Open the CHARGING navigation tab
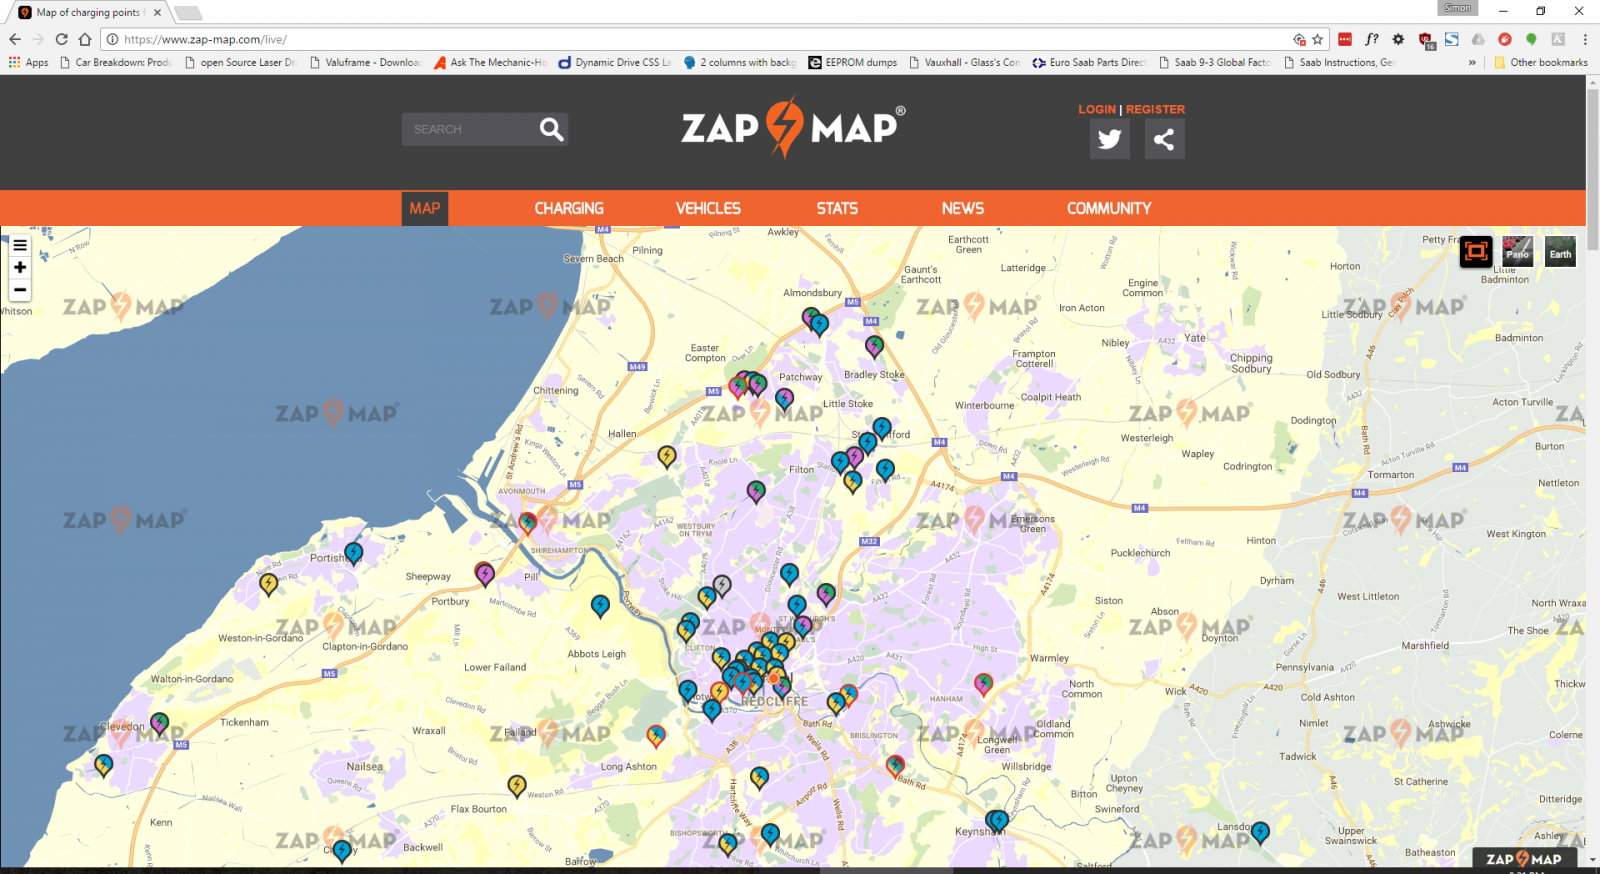This screenshot has height=874, width=1600. click(569, 208)
